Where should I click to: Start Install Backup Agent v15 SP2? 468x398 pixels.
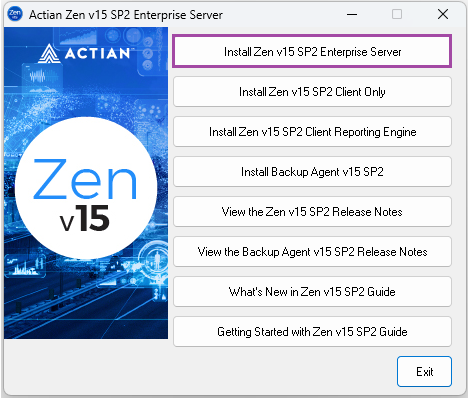tap(312, 172)
